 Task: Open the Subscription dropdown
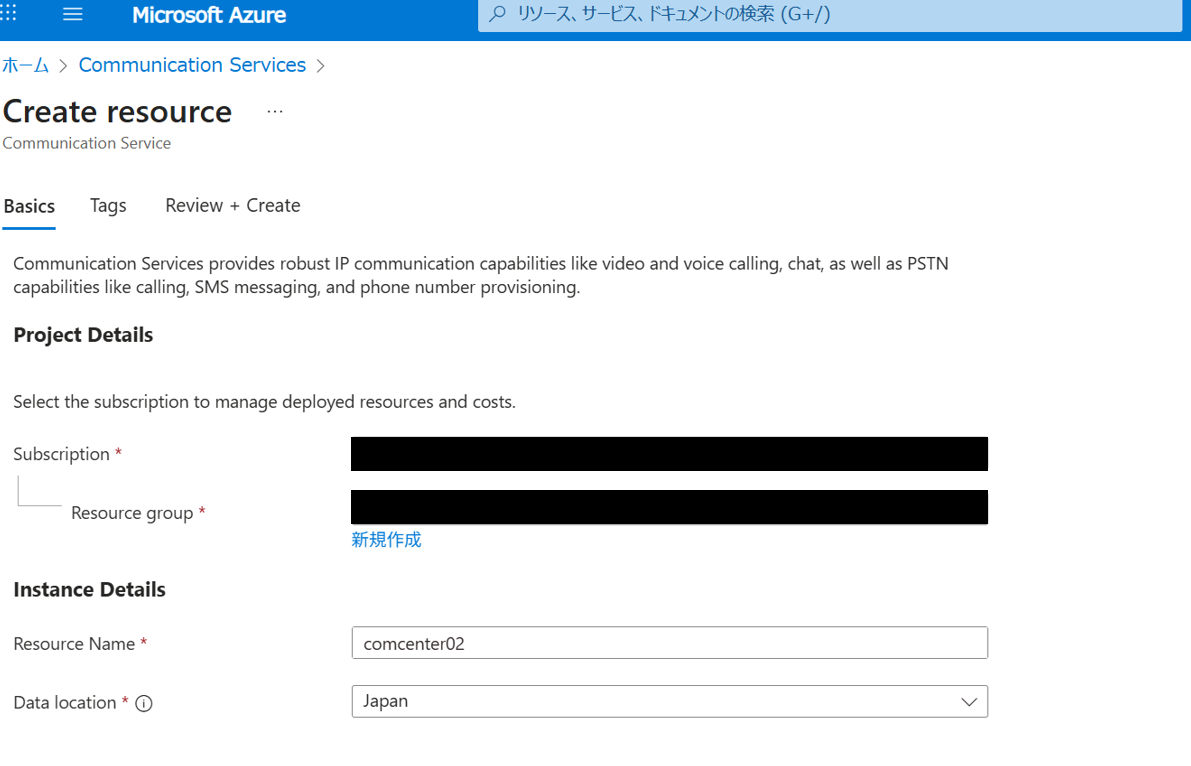(669, 454)
